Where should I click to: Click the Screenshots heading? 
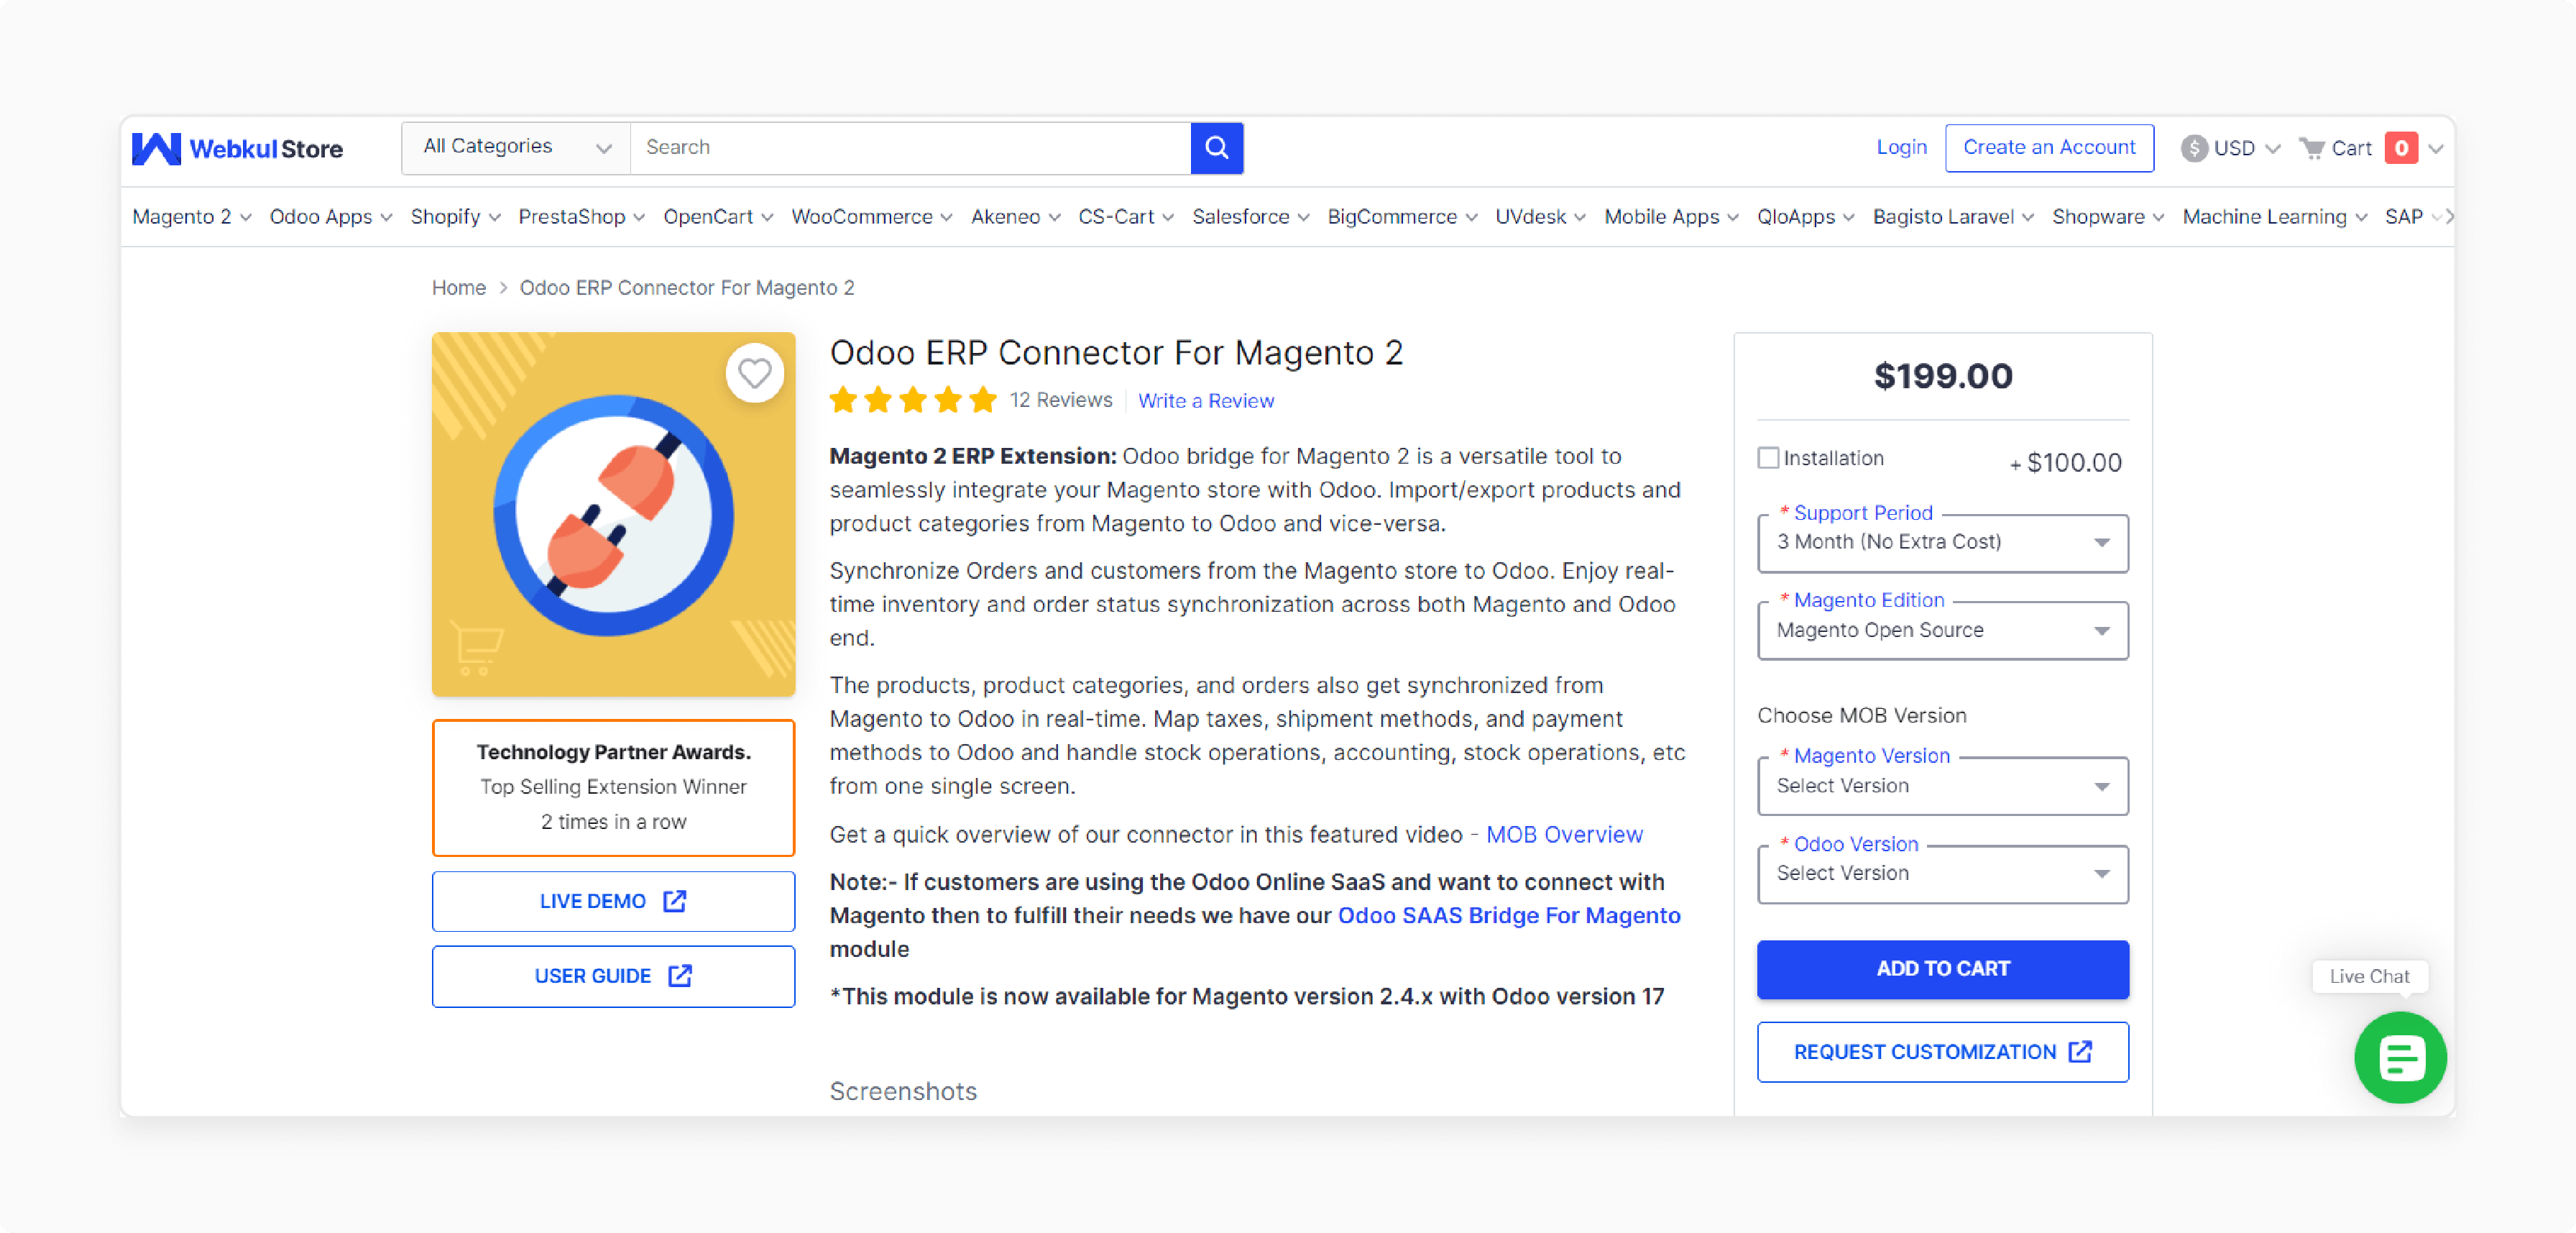[903, 1091]
